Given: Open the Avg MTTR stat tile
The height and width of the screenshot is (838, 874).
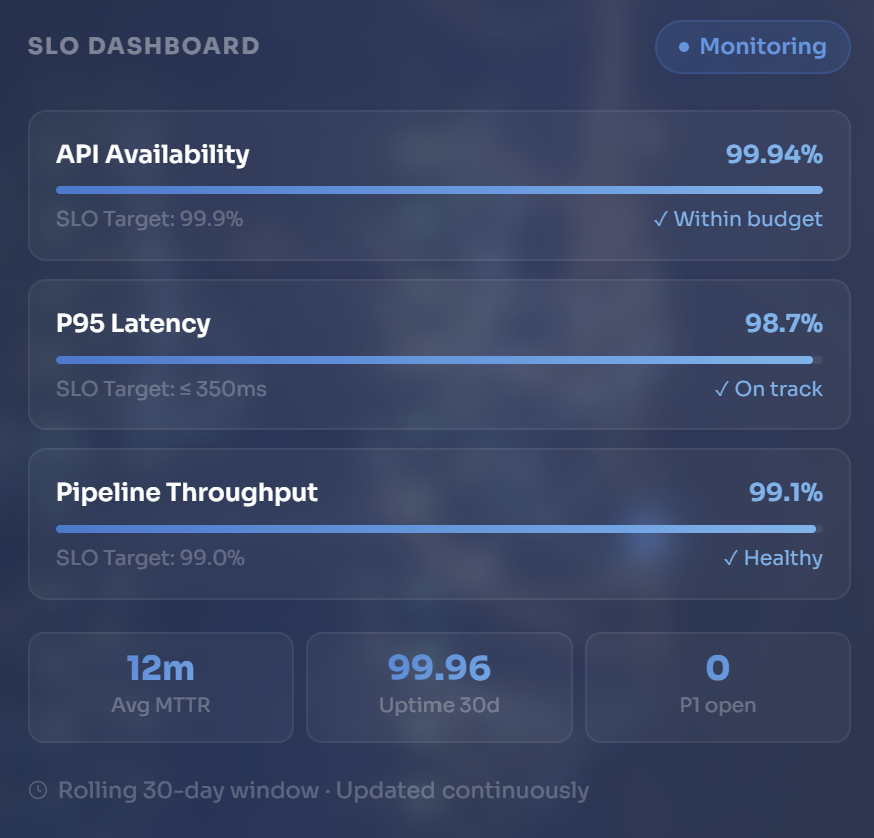Looking at the screenshot, I should point(161,687).
